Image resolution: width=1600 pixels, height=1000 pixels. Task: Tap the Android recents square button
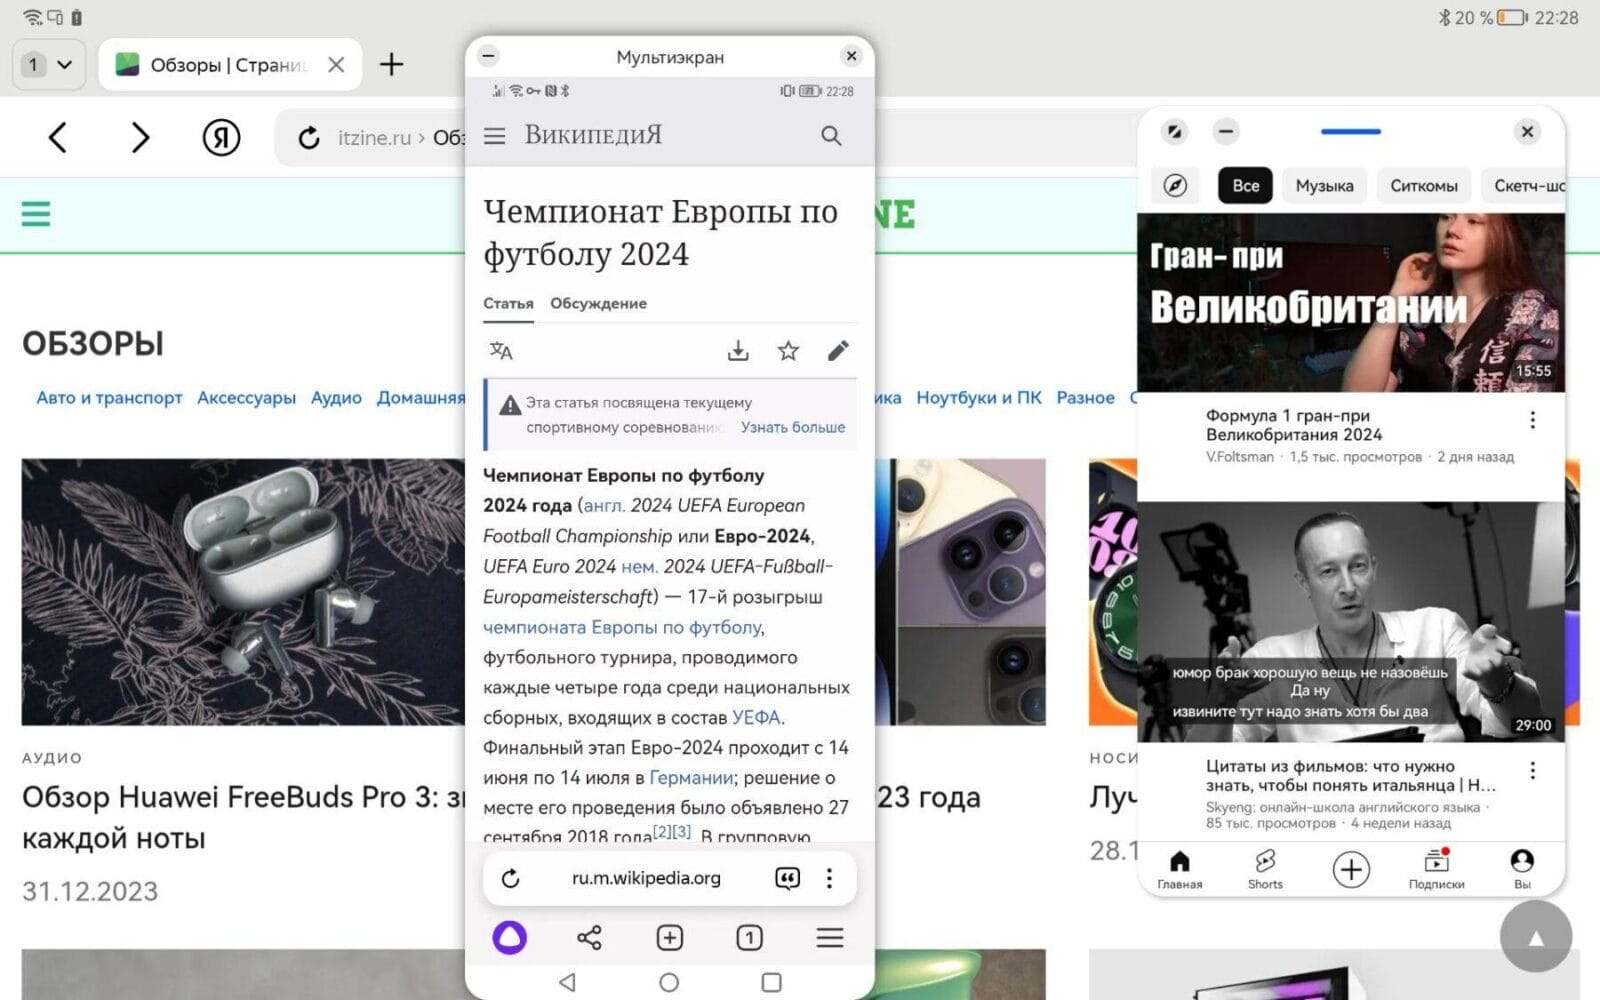coord(771,982)
